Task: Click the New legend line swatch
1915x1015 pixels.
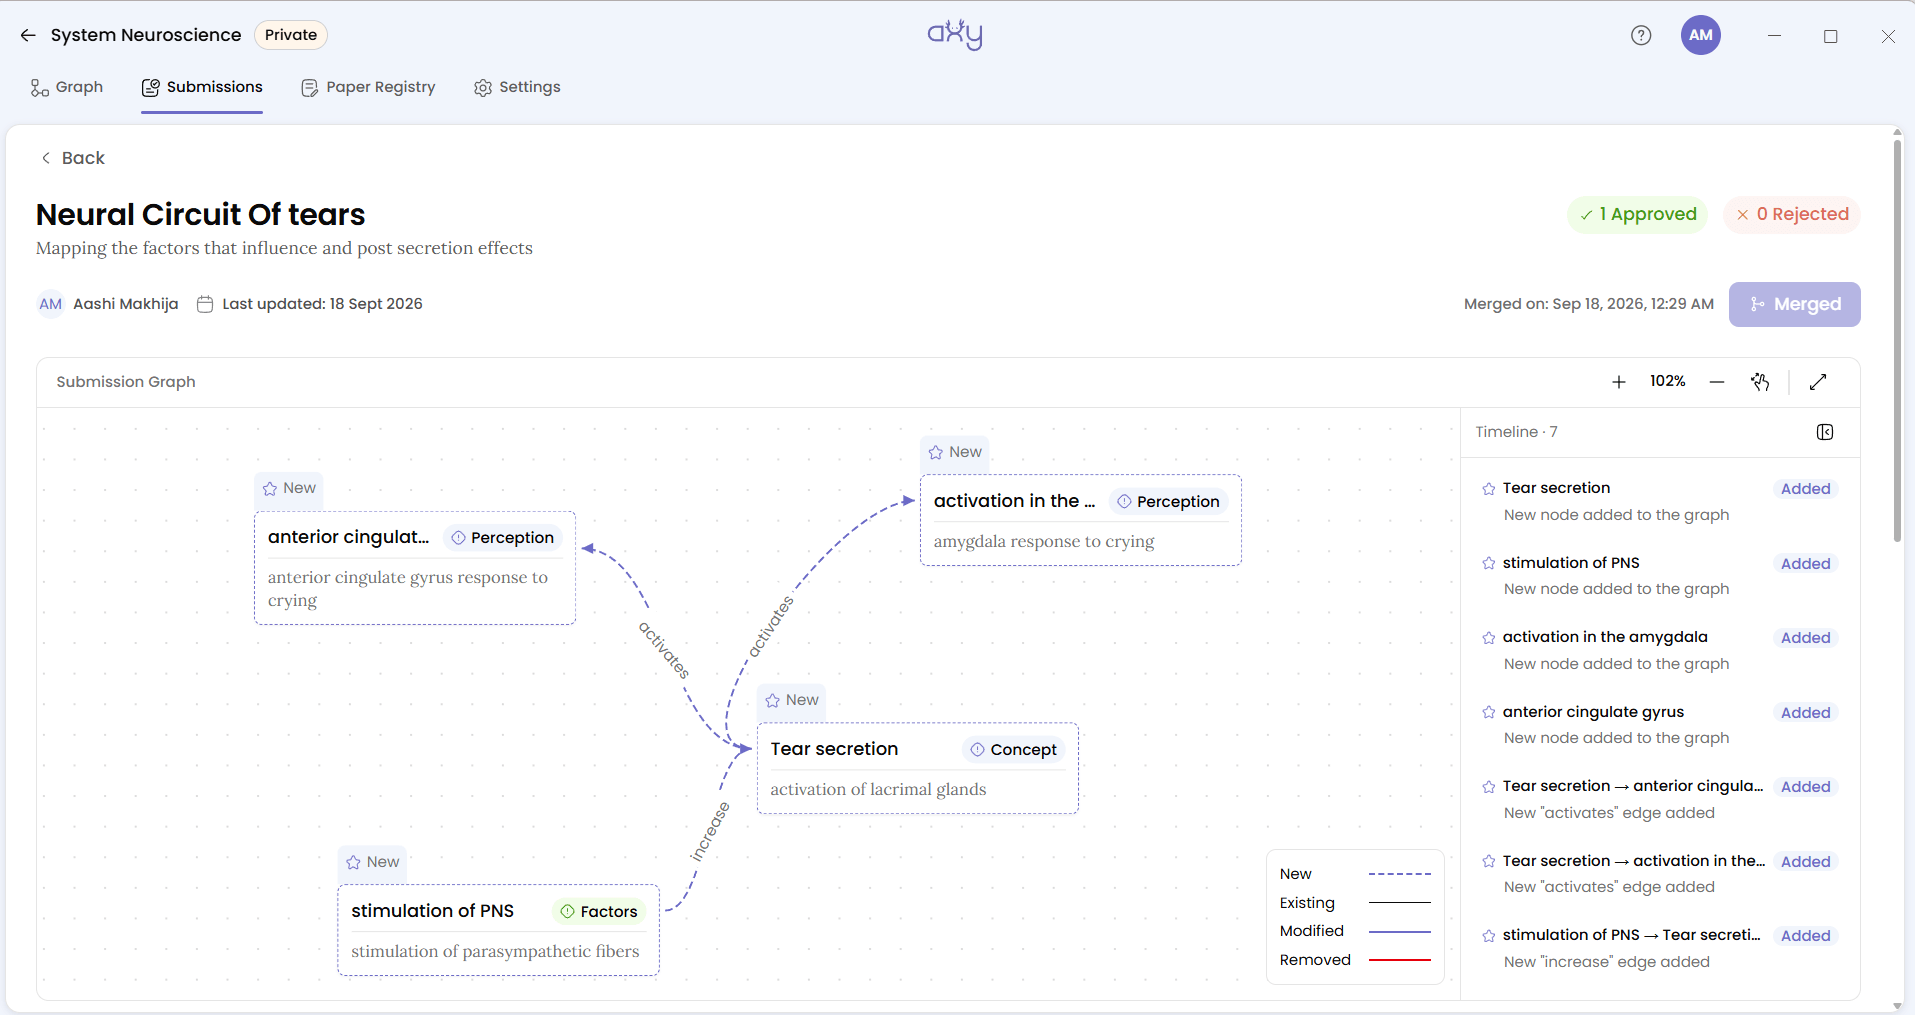Action: coord(1400,874)
